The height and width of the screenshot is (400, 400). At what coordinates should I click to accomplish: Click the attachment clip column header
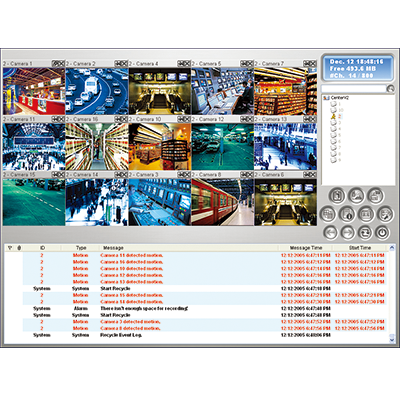pos(19,248)
